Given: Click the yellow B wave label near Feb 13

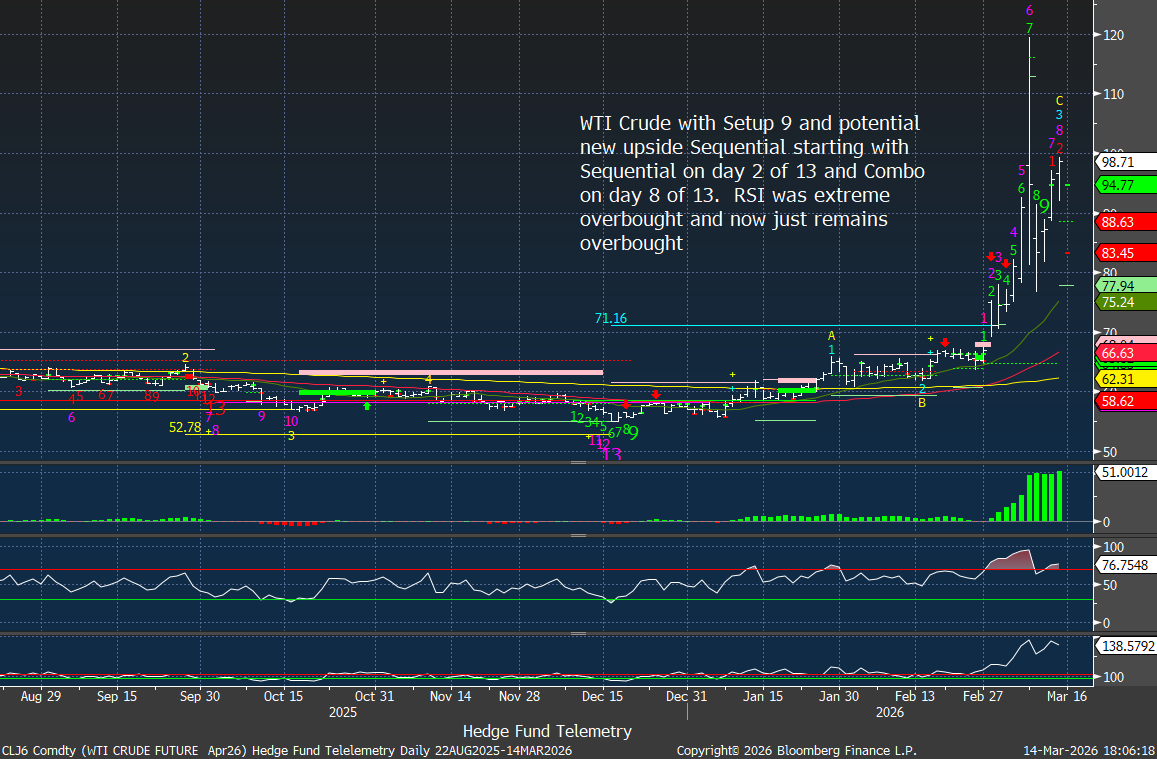Looking at the screenshot, I should tap(922, 403).
